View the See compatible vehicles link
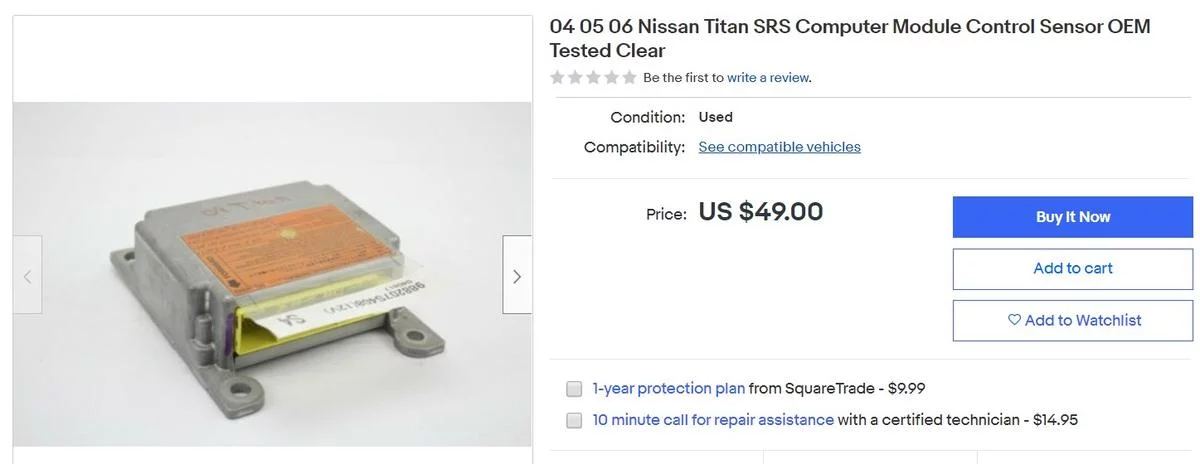This screenshot has width=1200, height=464. click(779, 147)
